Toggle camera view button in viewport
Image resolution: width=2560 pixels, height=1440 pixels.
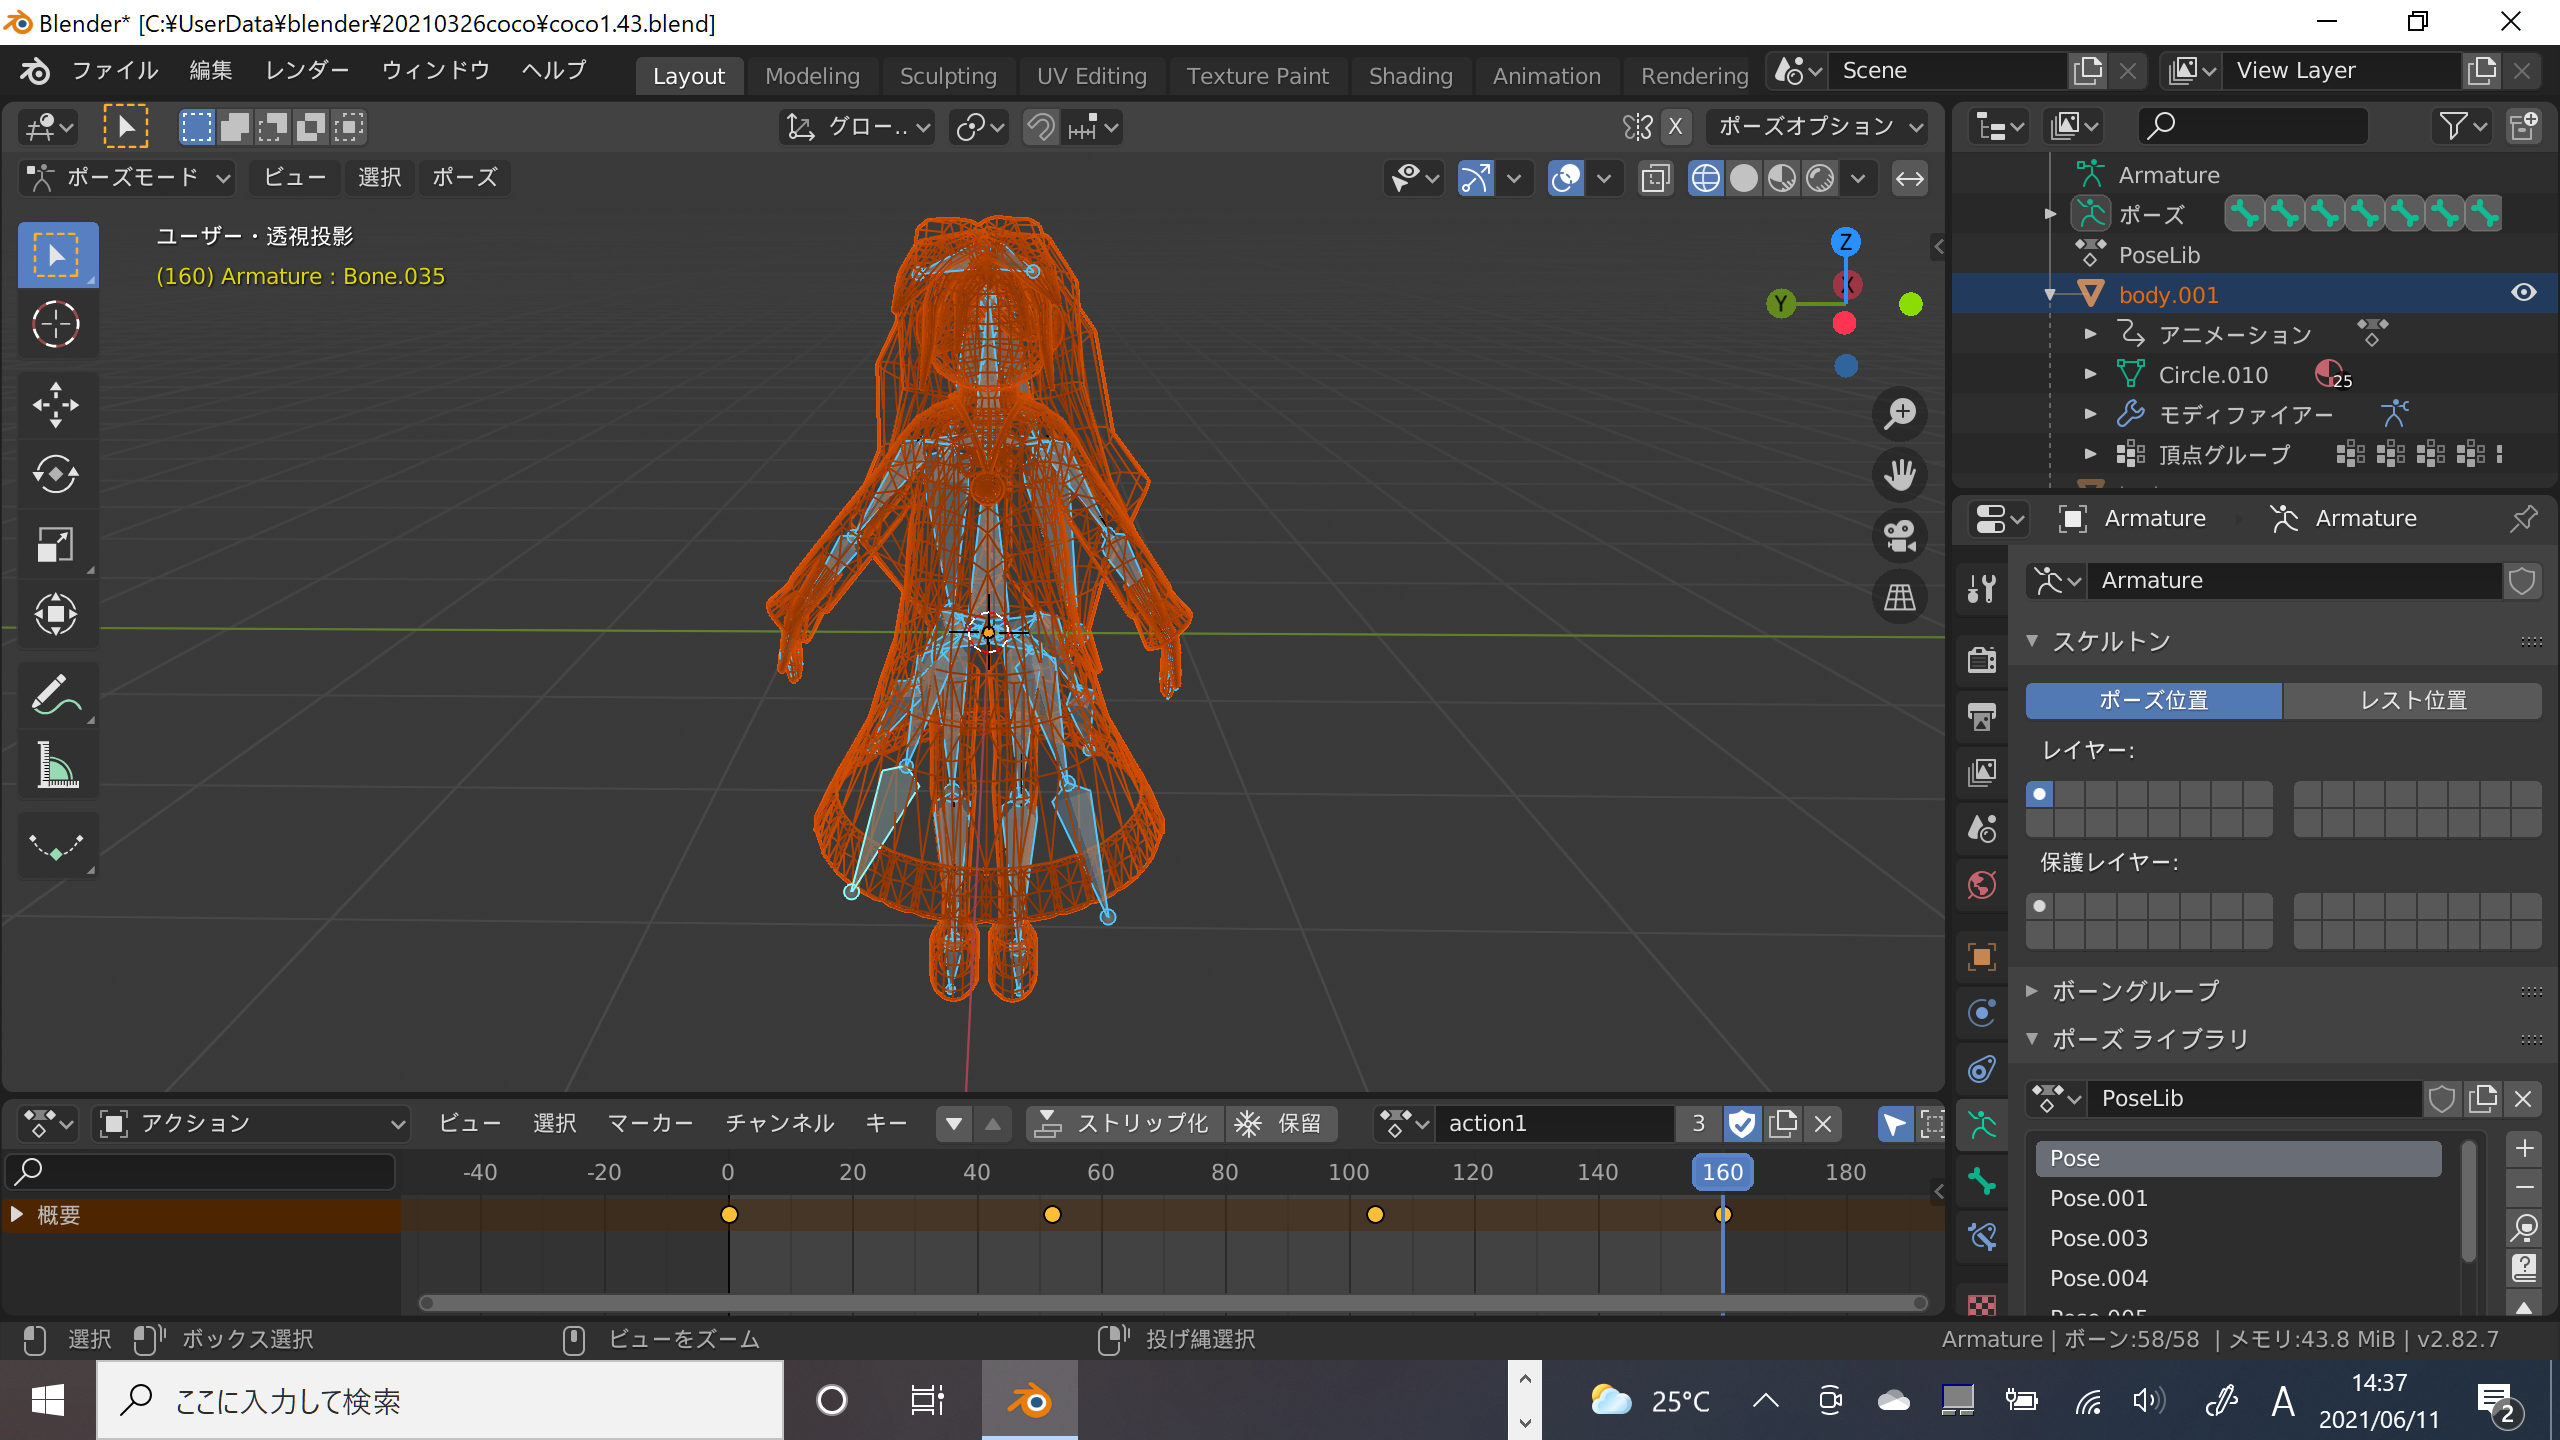[x=1899, y=537]
